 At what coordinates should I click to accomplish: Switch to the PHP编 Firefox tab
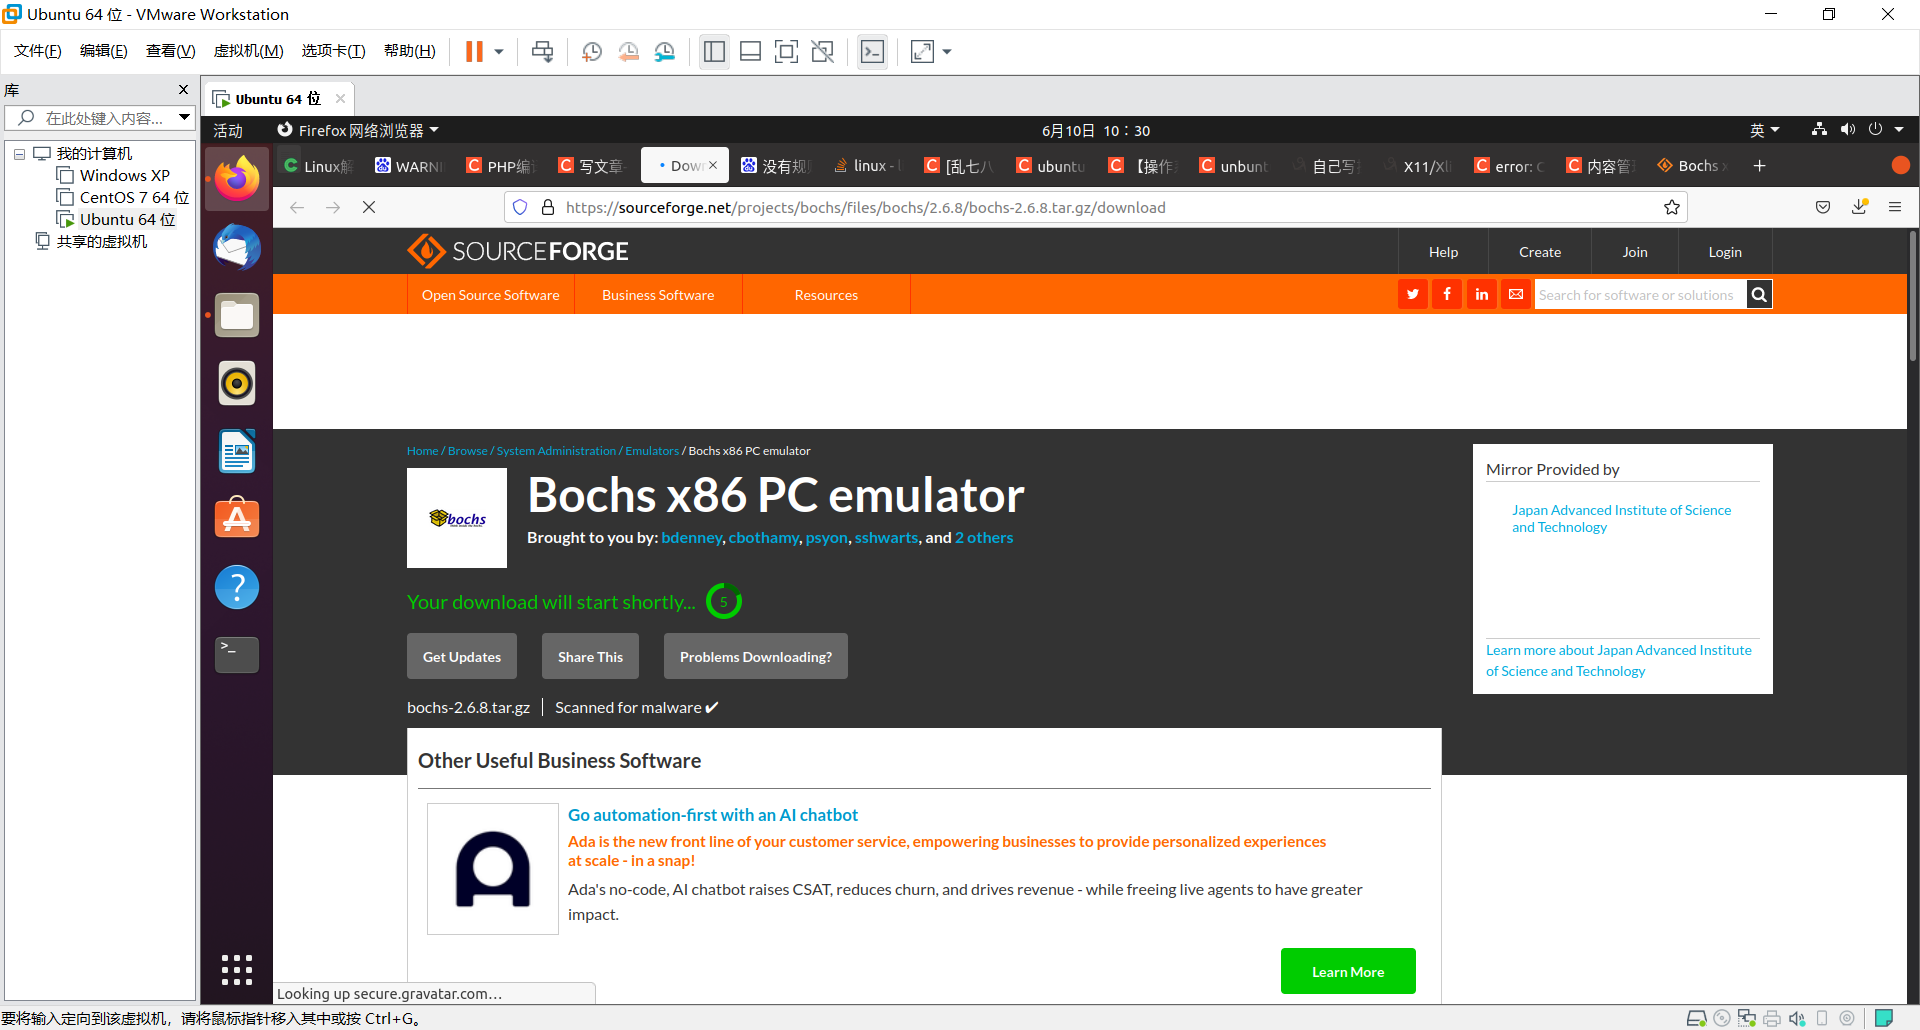[501, 166]
